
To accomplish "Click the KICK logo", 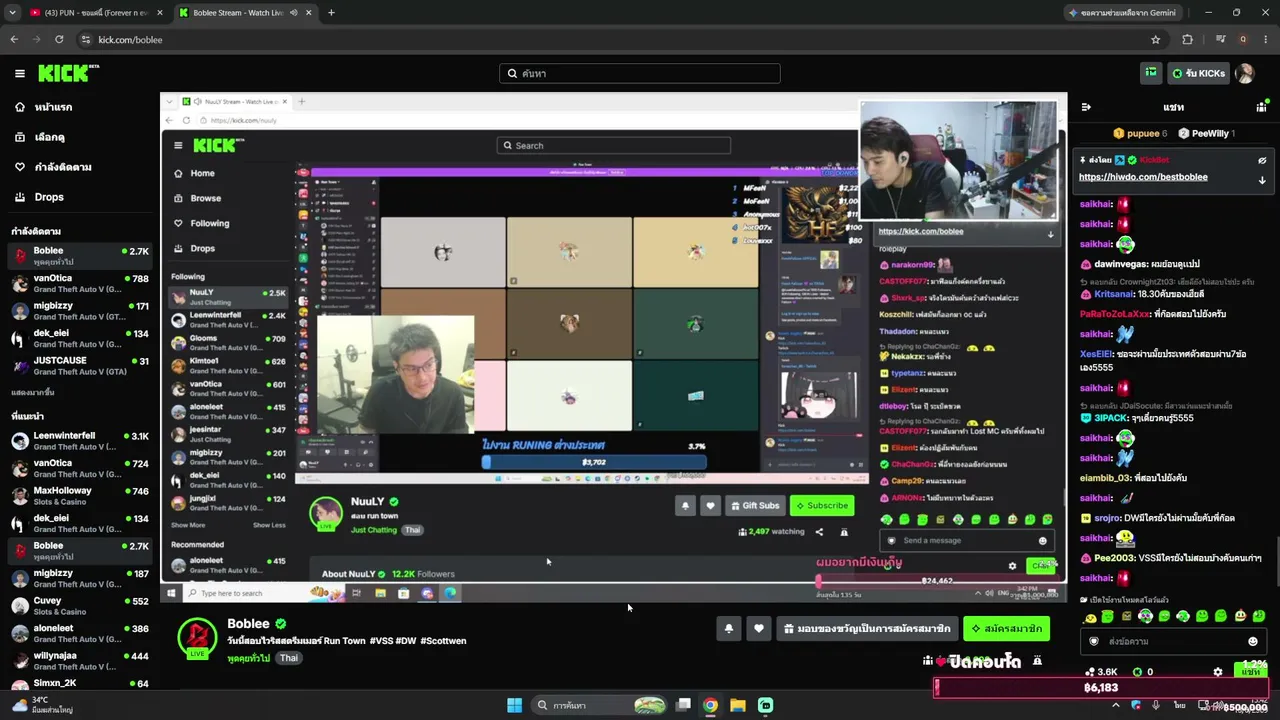I will [x=68, y=73].
